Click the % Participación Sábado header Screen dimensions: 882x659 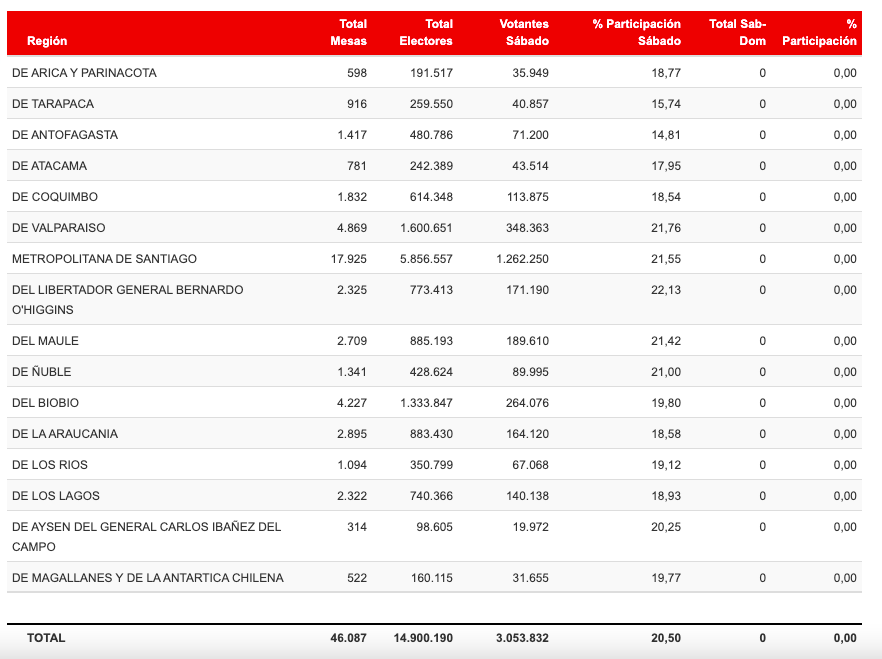636,32
